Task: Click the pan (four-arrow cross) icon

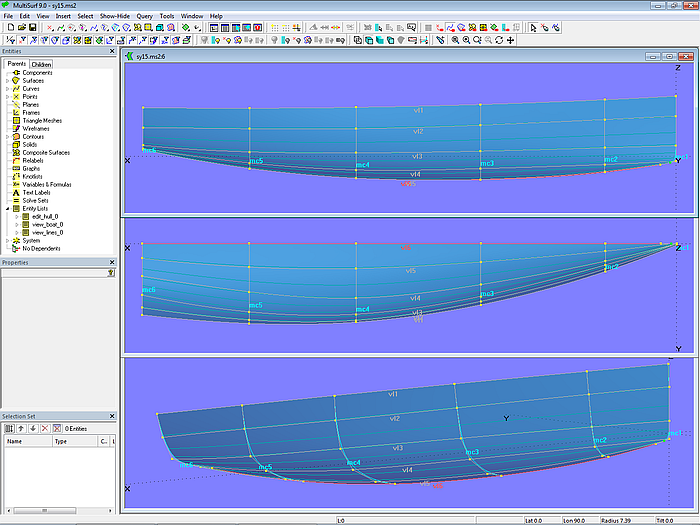Action: (511, 40)
